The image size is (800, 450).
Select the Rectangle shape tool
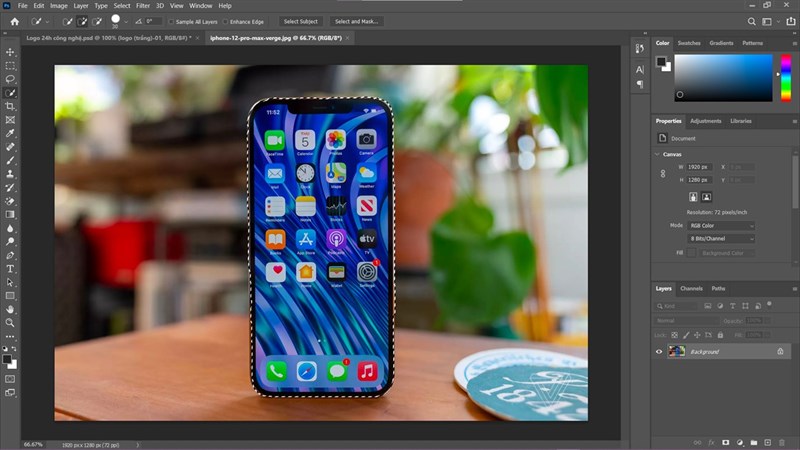coord(10,295)
